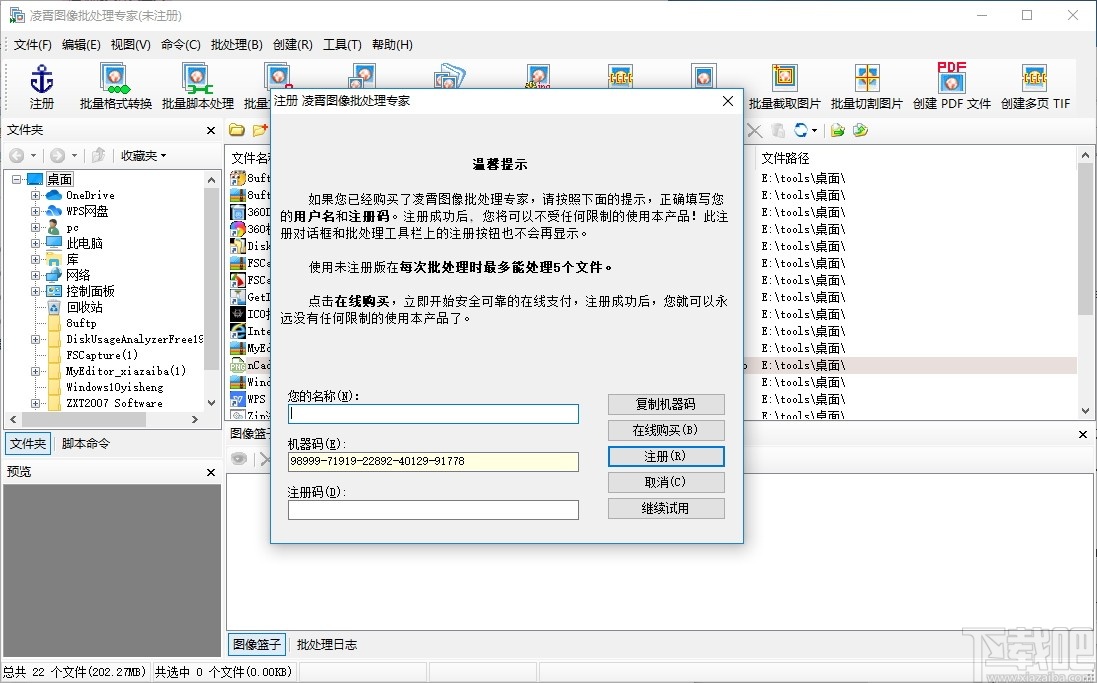Open the 视图(V) menu
Viewport: 1097px width, 683px height.
pos(130,45)
